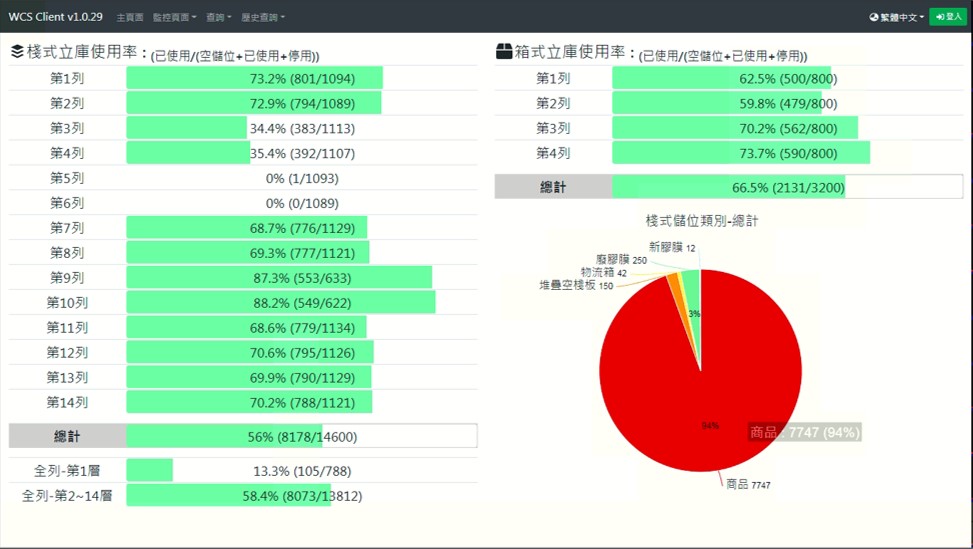Viewport: 973px width, 549px height.
Task: Click the 87.3% (553/633) usage bar
Action: [279, 278]
